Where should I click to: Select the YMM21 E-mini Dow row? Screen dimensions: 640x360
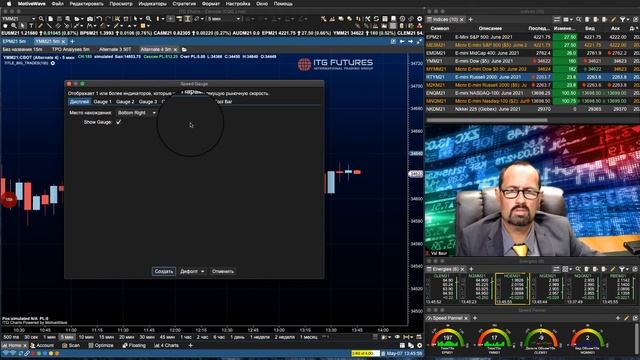(x=532, y=61)
